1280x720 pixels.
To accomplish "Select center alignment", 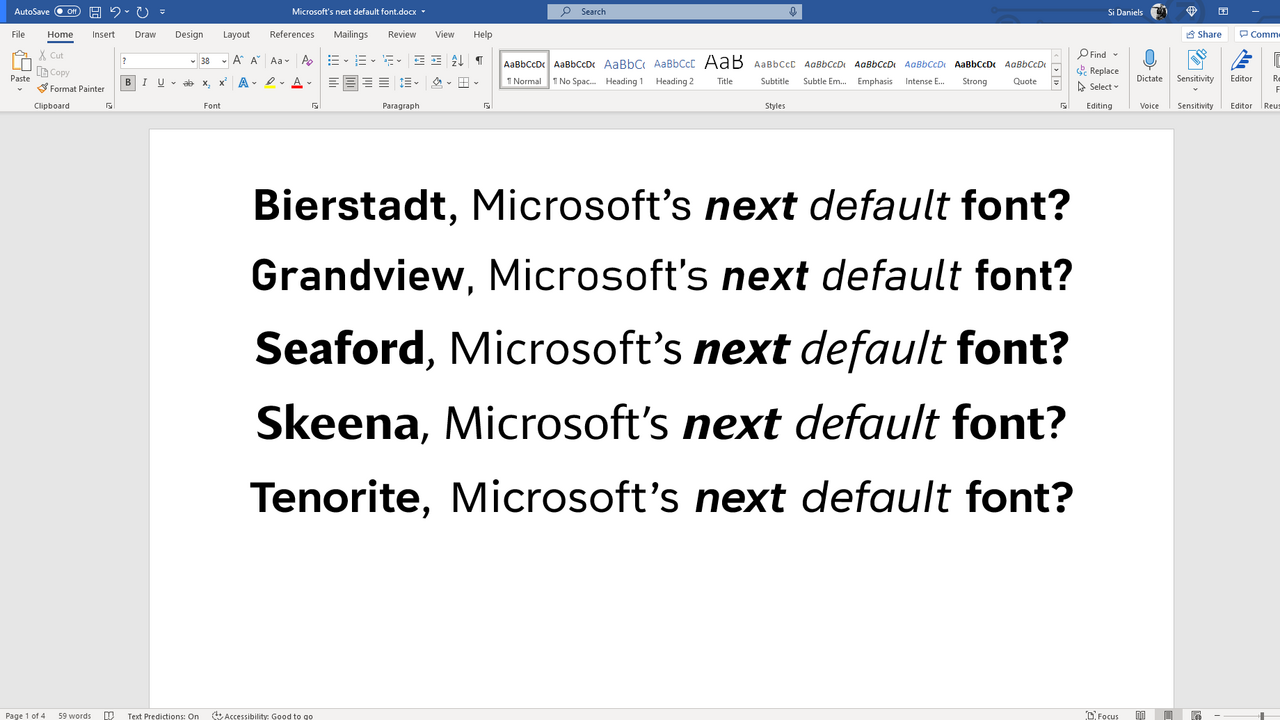I will pos(351,83).
